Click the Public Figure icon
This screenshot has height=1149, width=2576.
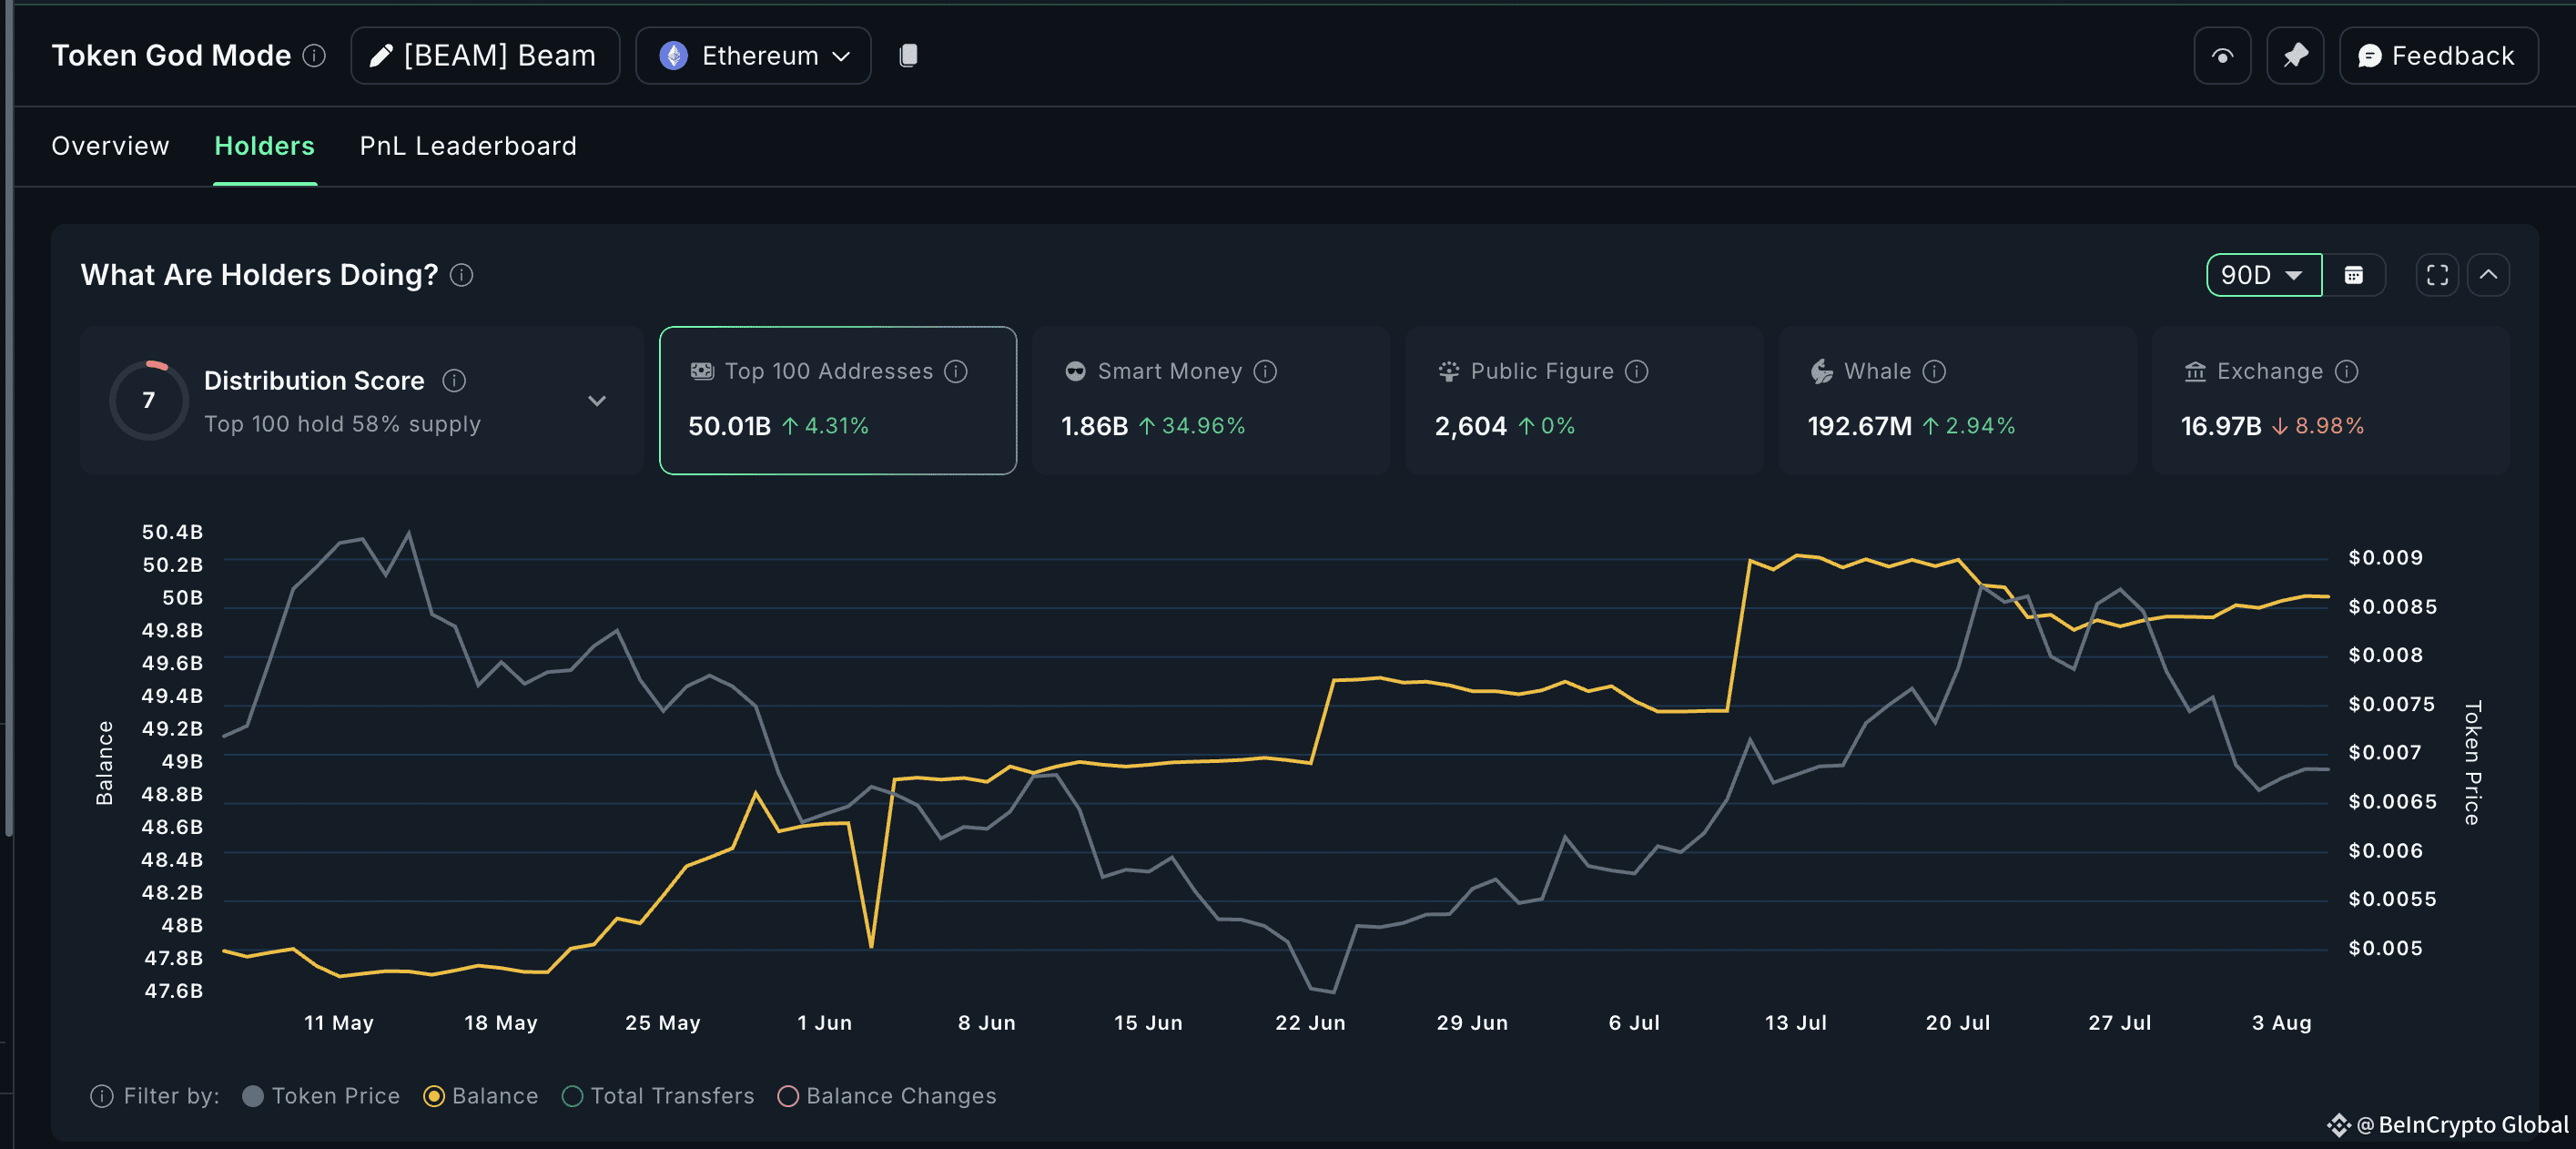[1448, 372]
